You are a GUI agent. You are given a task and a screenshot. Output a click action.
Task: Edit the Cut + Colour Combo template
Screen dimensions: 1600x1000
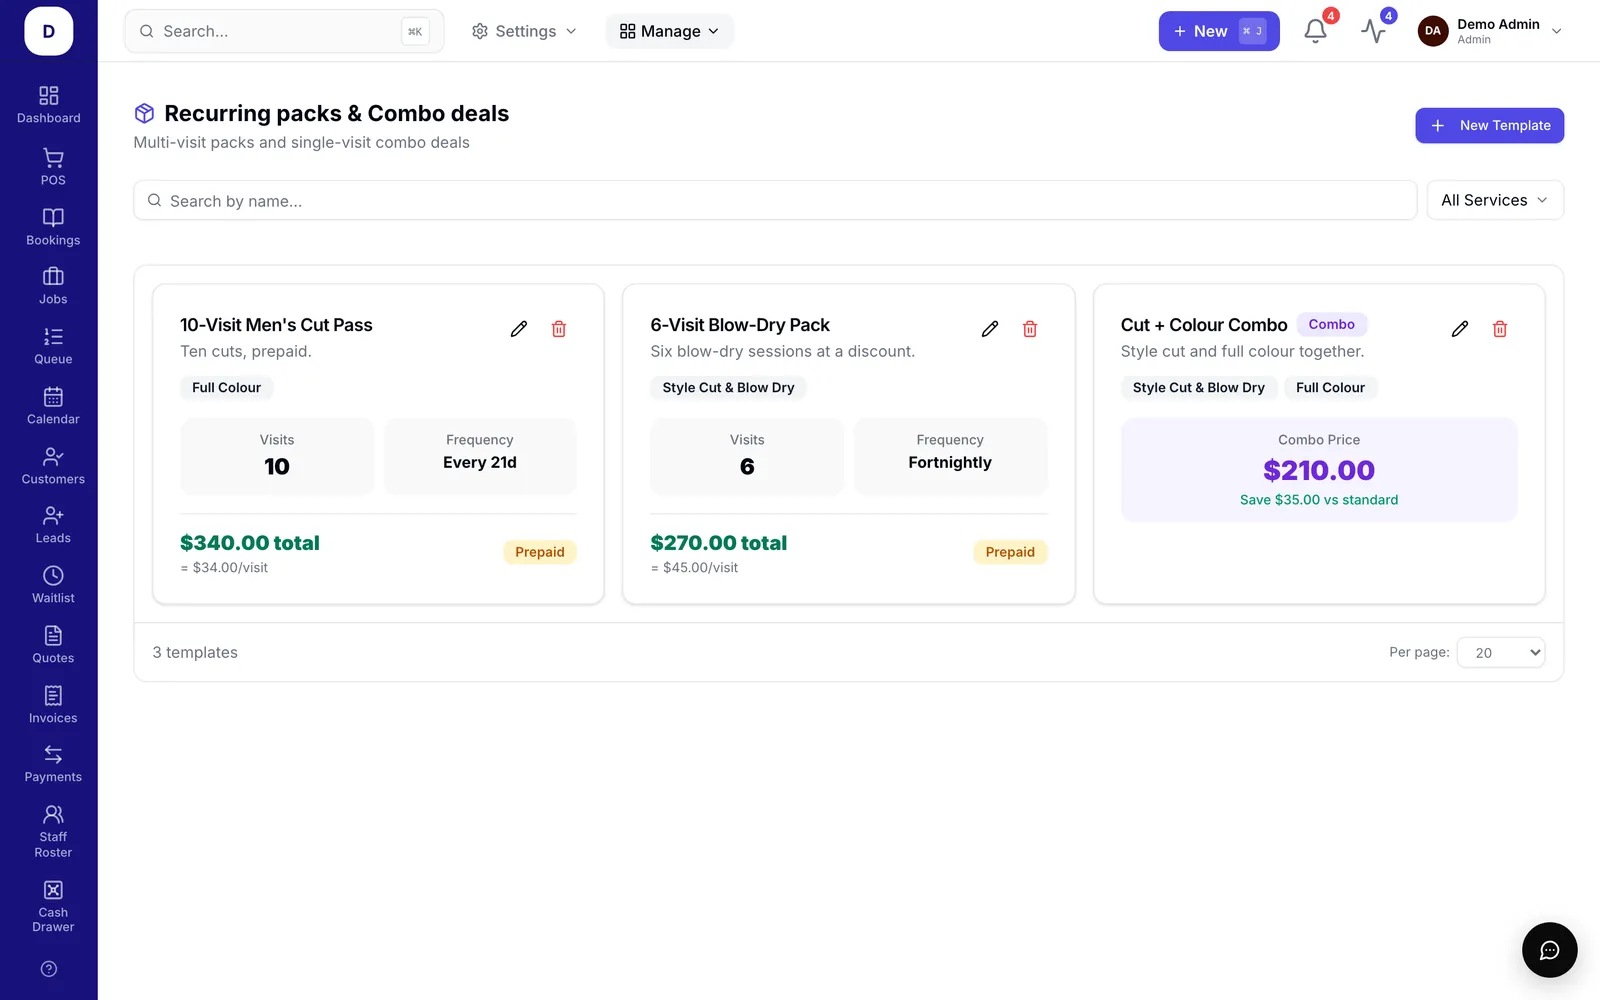tap(1460, 329)
